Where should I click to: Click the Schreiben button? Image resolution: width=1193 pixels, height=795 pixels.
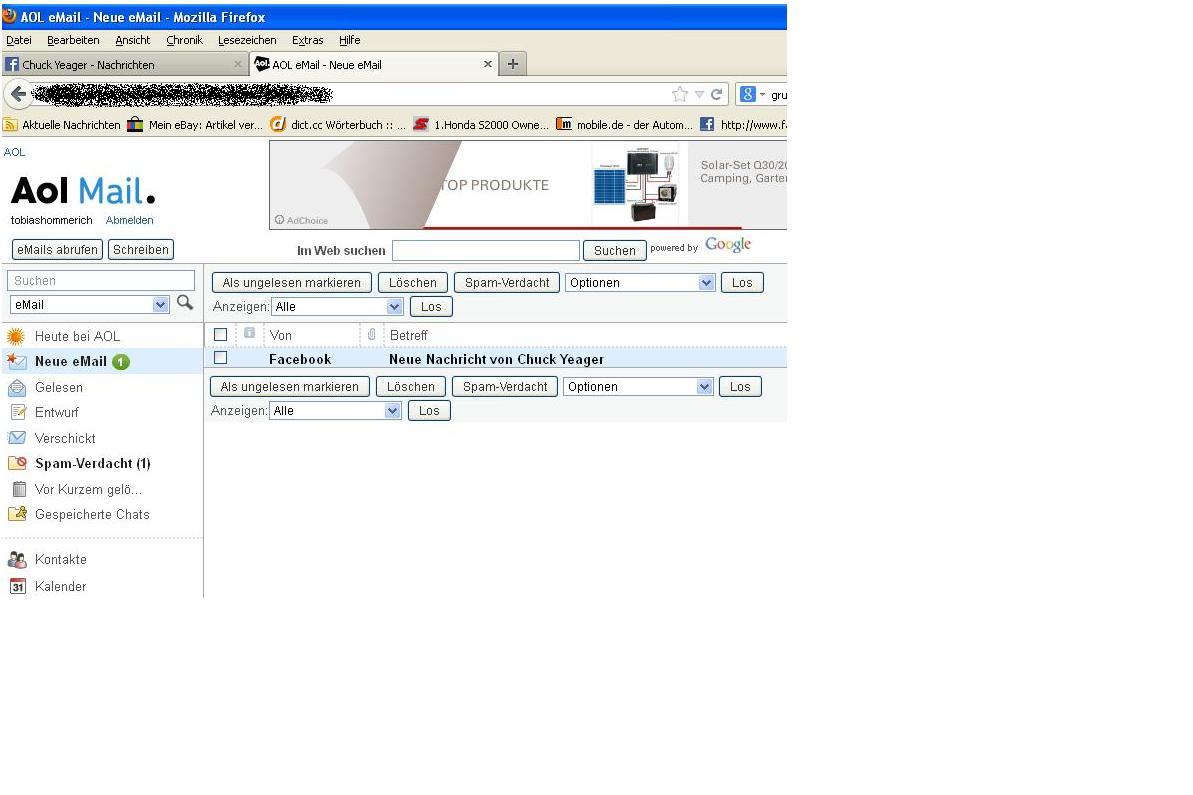click(x=141, y=250)
